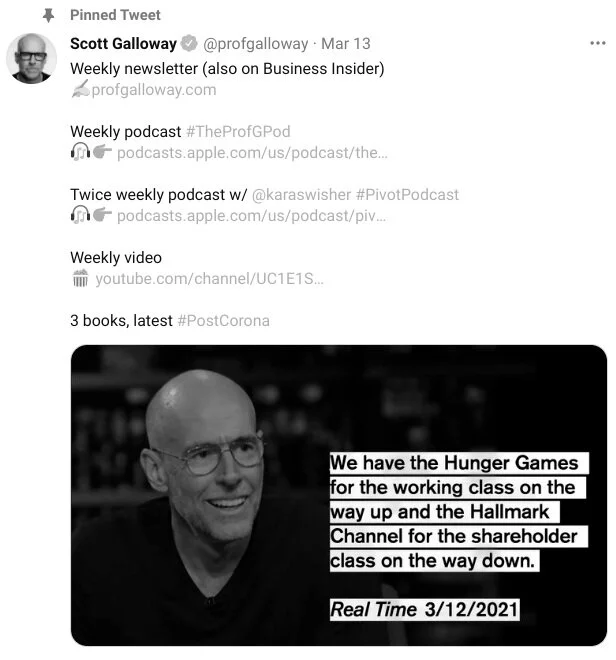The image size is (616, 660).
Task: Click headphones emoji beside Prof G podcast link
Action: (x=80, y=152)
